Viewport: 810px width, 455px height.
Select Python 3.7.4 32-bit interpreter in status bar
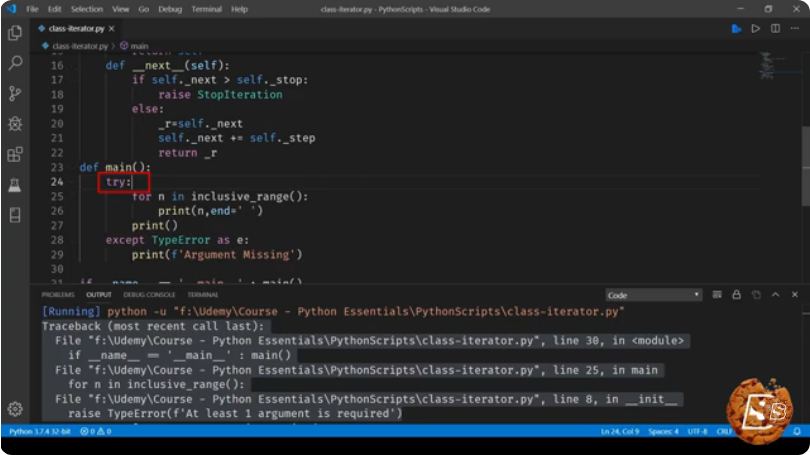(x=40, y=432)
